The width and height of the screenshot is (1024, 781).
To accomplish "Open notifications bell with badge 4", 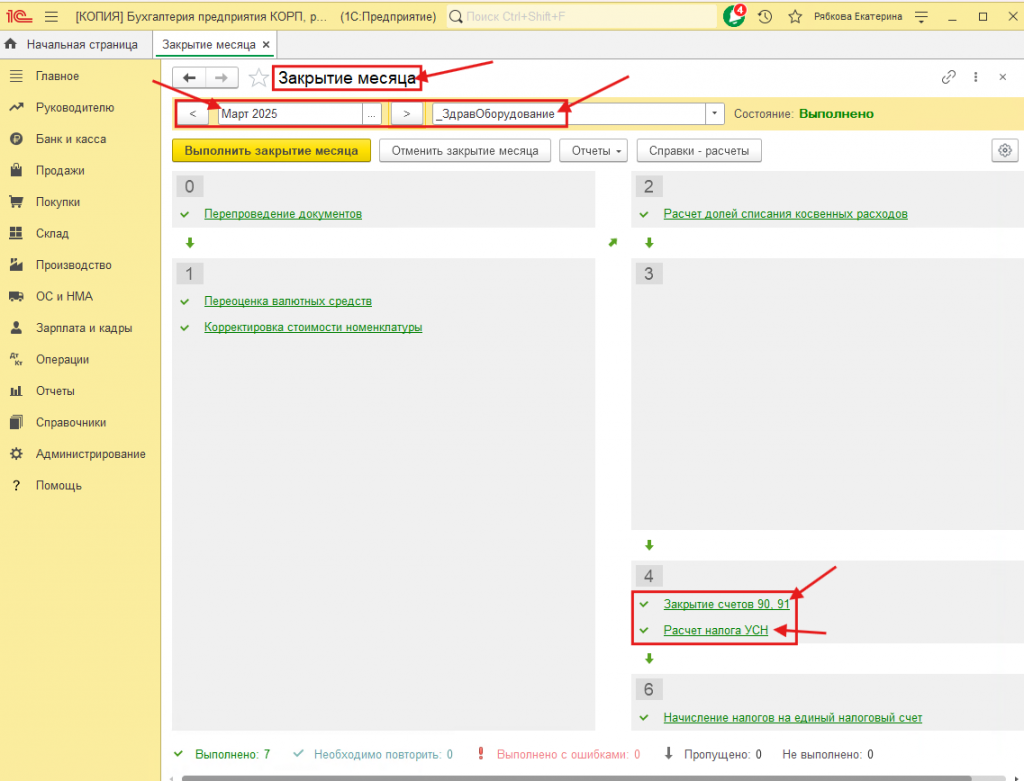I will (x=734, y=16).
